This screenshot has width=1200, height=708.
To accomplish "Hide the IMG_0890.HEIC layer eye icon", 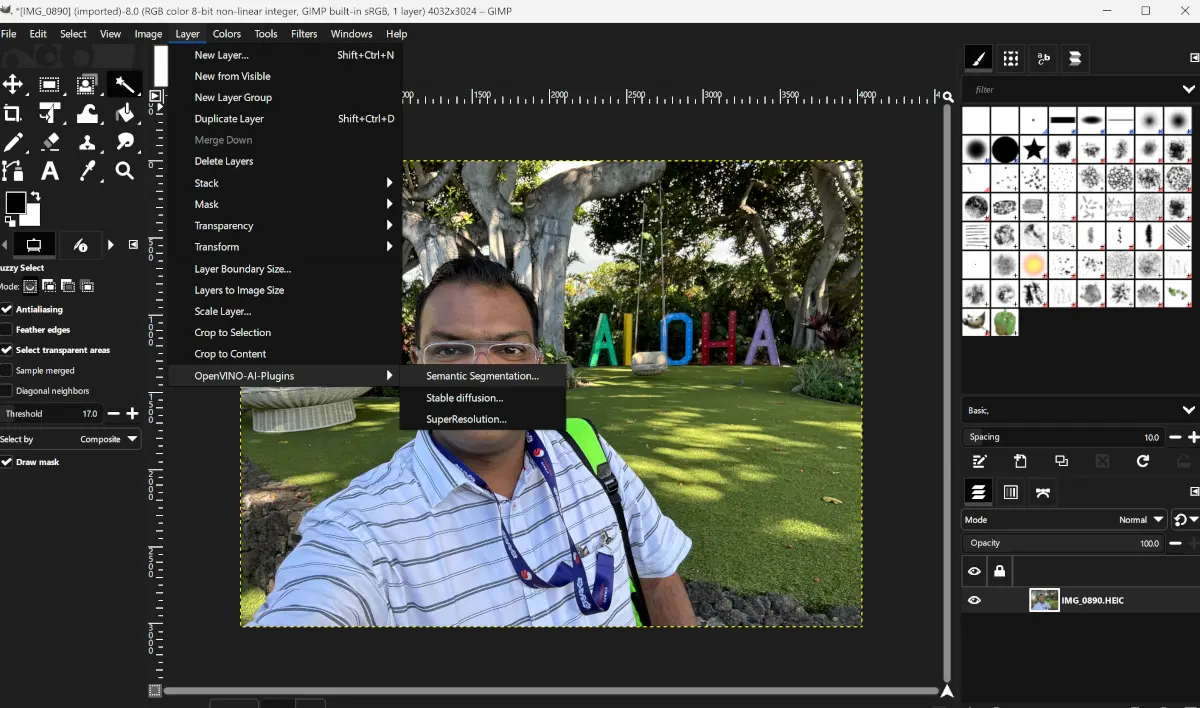I will click(x=974, y=600).
